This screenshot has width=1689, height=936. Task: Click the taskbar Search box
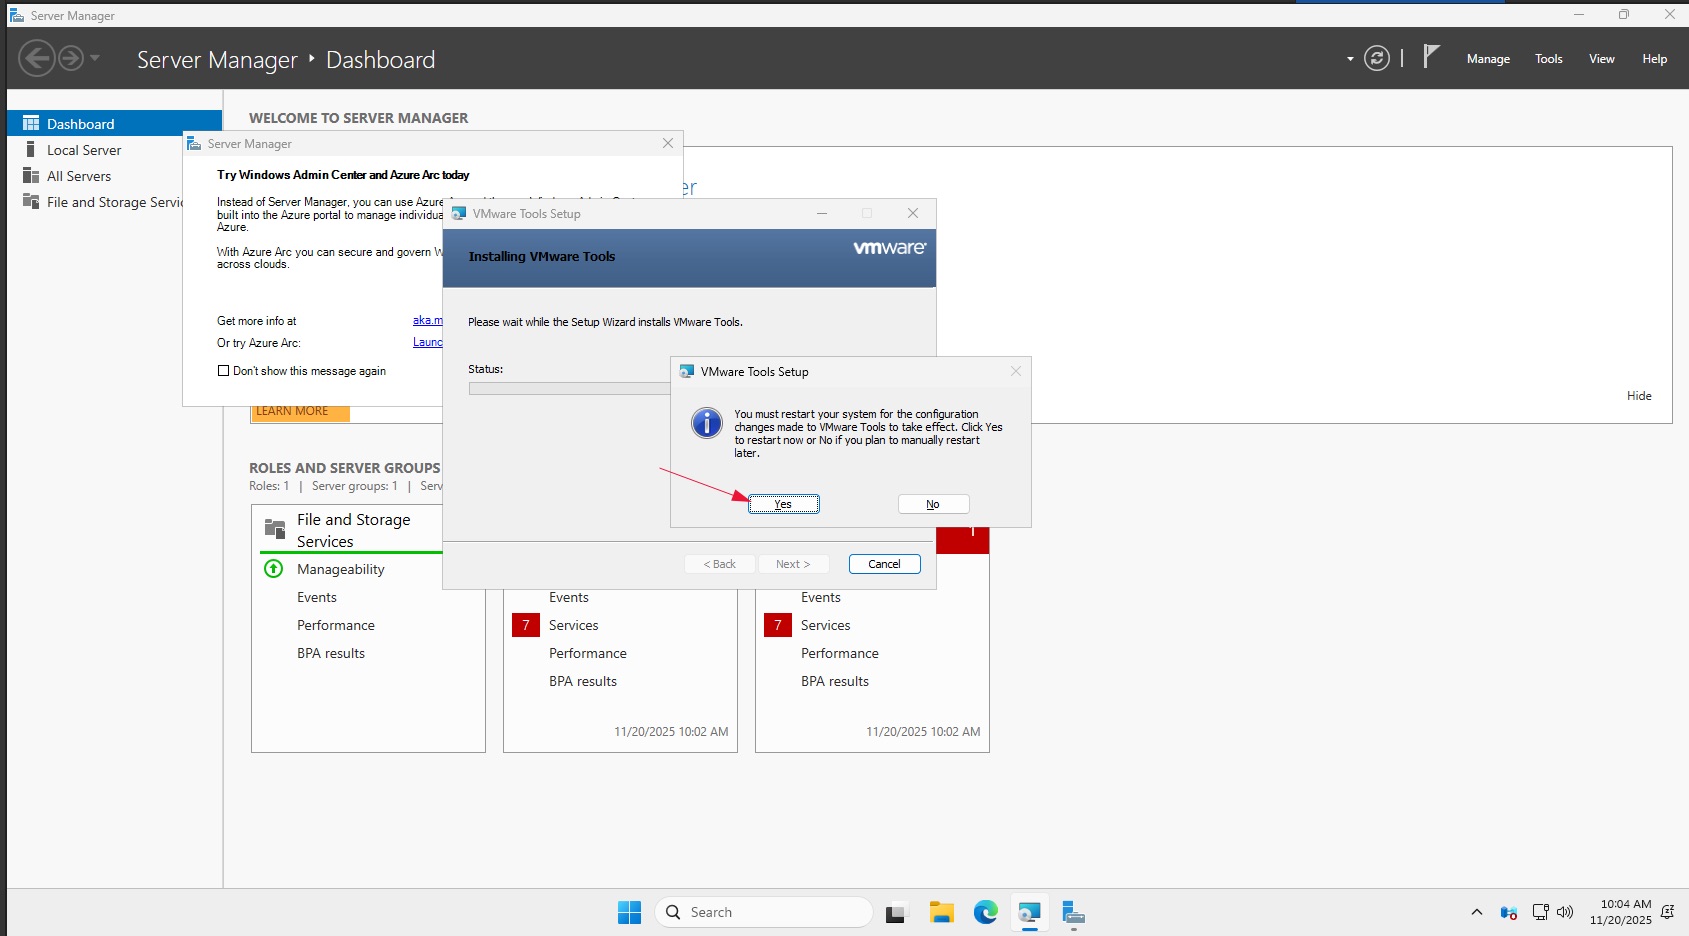pos(764,912)
